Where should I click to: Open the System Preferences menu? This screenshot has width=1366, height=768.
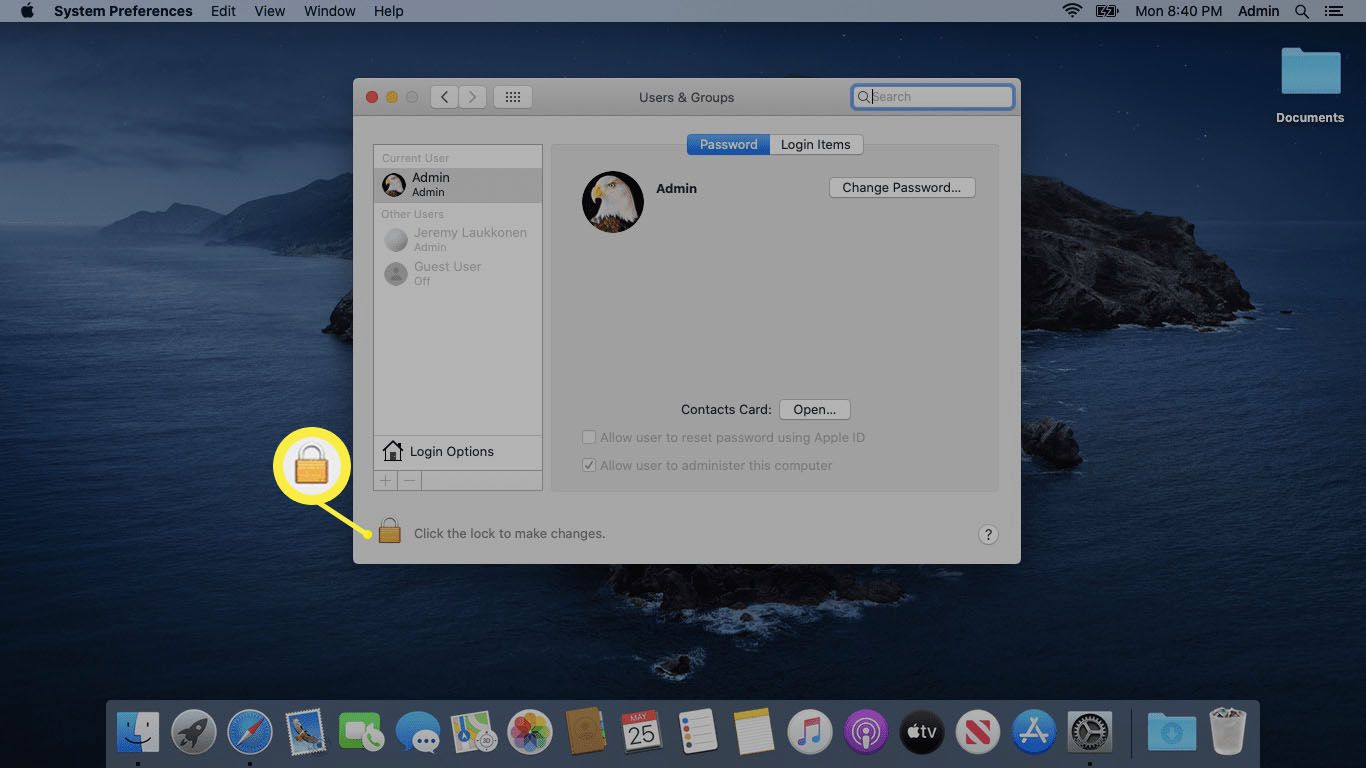pyautogui.click(x=123, y=11)
